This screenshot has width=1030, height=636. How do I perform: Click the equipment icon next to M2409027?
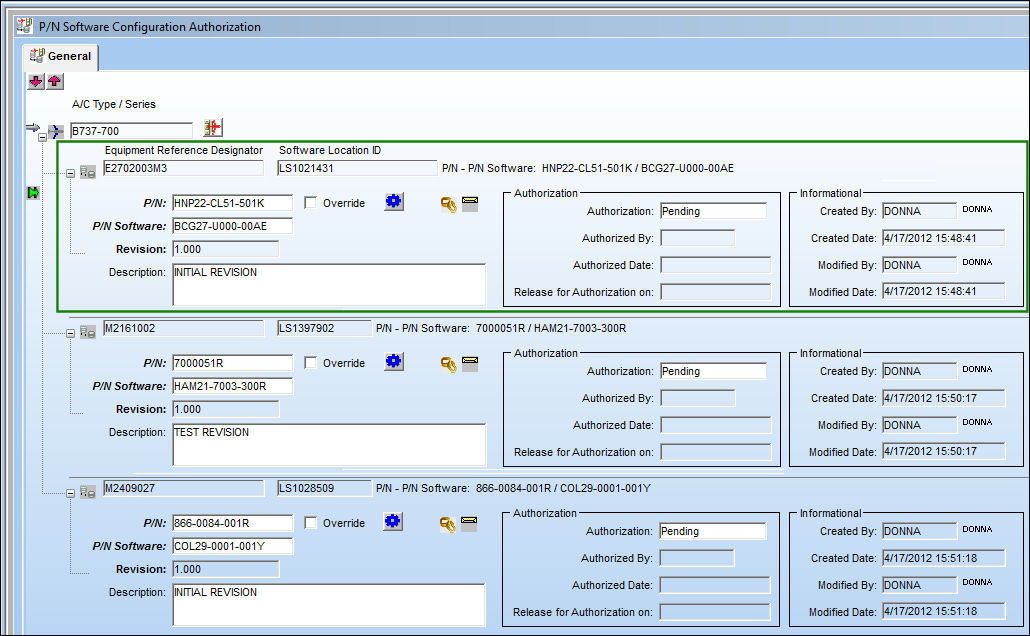tap(88, 491)
